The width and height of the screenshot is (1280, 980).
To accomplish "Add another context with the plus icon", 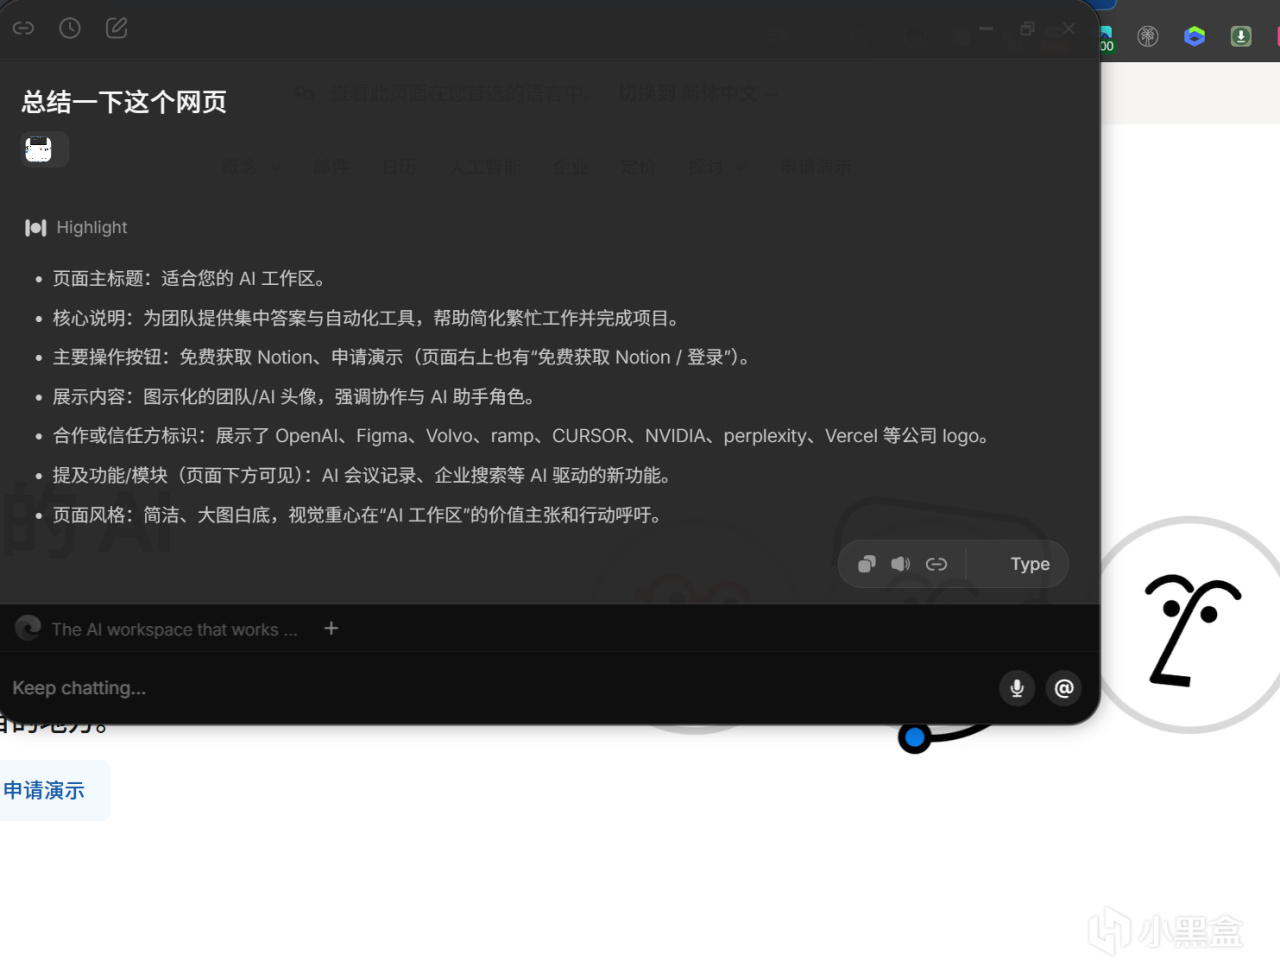I will click(x=331, y=628).
